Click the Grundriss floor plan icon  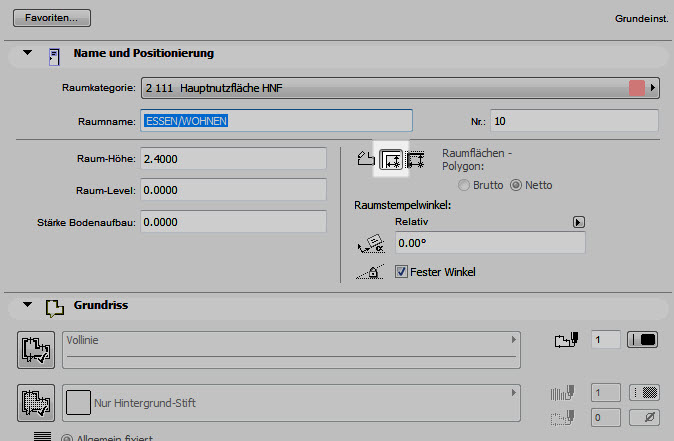[x=55, y=308]
